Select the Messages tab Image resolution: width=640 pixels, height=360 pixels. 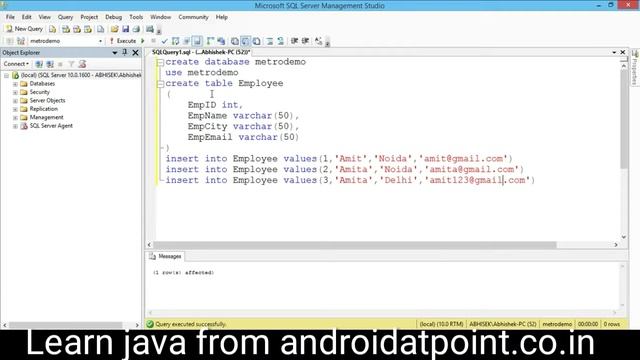[165, 256]
